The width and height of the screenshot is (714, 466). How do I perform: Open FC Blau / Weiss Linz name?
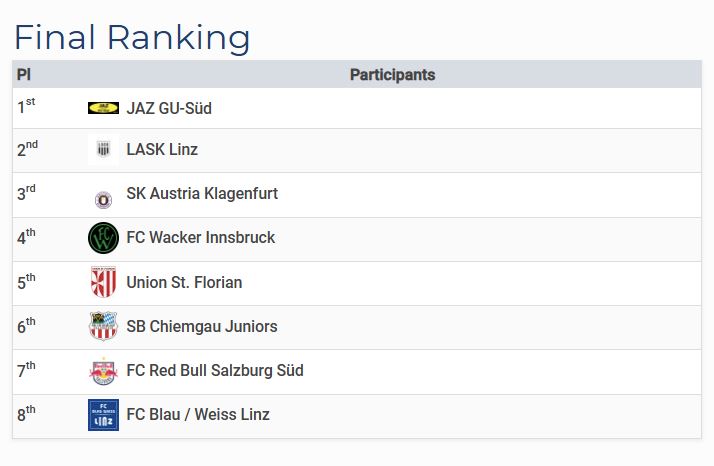[198, 415]
